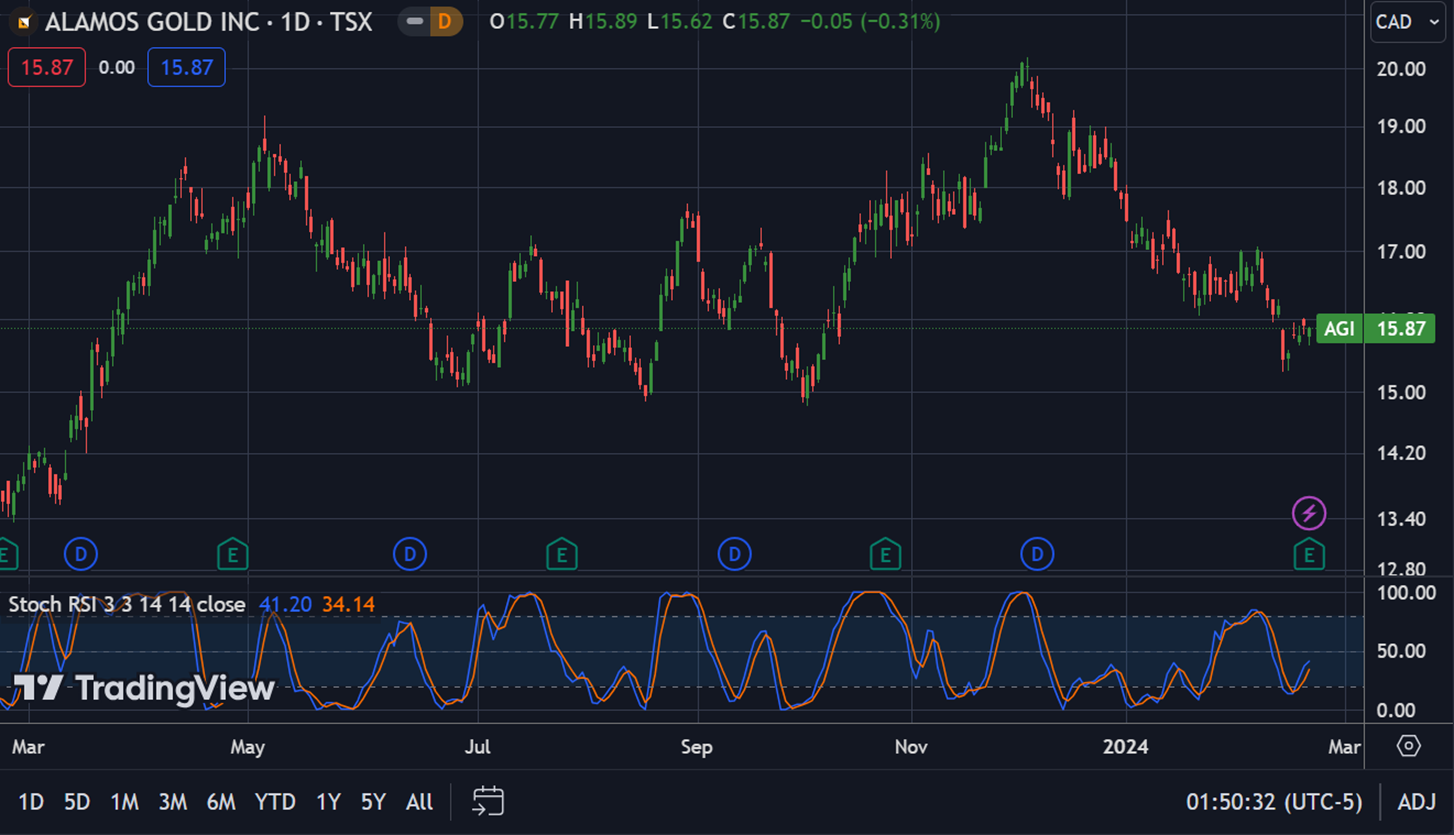Click the TradingView logo watermark
The height and width of the screenshot is (835, 1454).
coord(143,688)
